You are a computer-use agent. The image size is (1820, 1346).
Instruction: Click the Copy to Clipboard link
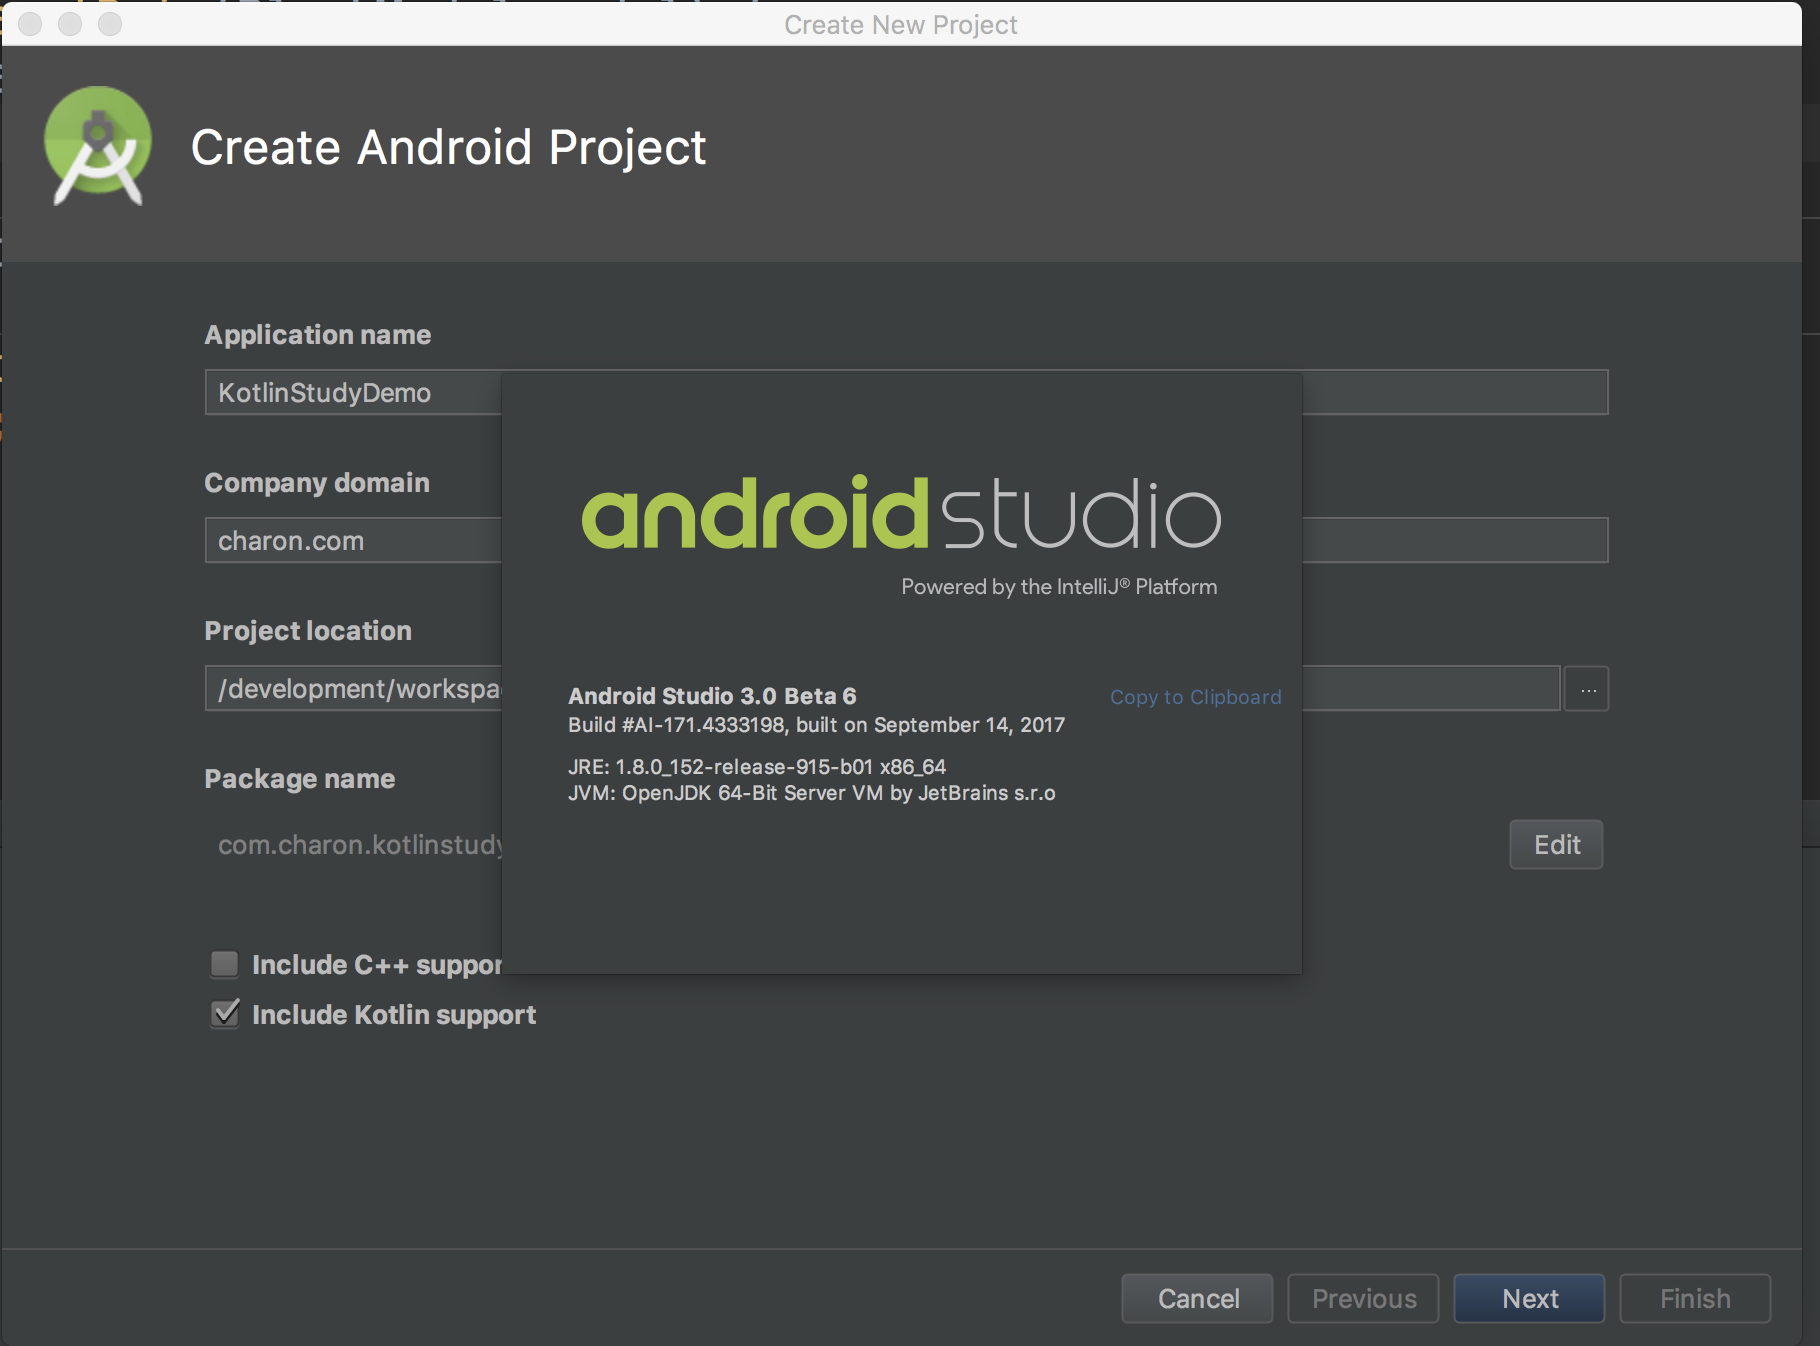pyautogui.click(x=1195, y=697)
